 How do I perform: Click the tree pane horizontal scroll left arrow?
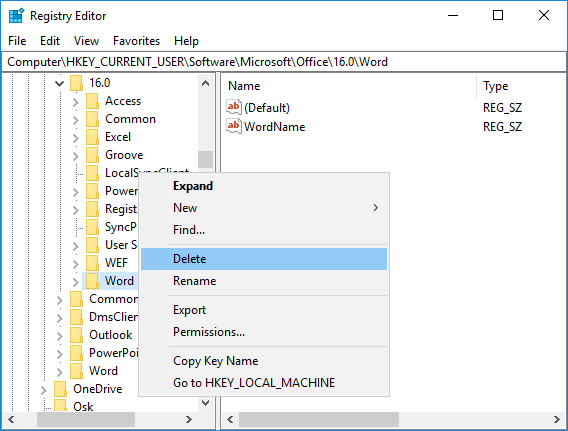[x=11, y=419]
